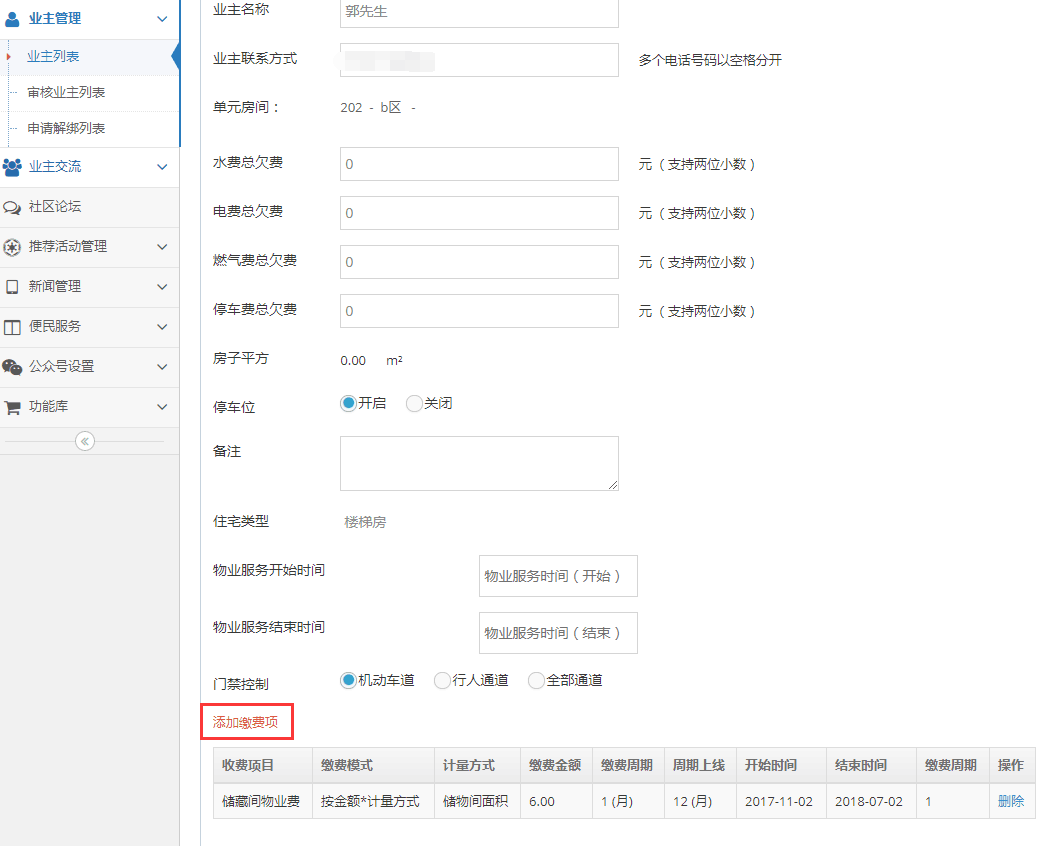Viewport: 1056px width, 846px height.
Task: Collapse the 业主管理 menu chevron
Action: point(162,19)
